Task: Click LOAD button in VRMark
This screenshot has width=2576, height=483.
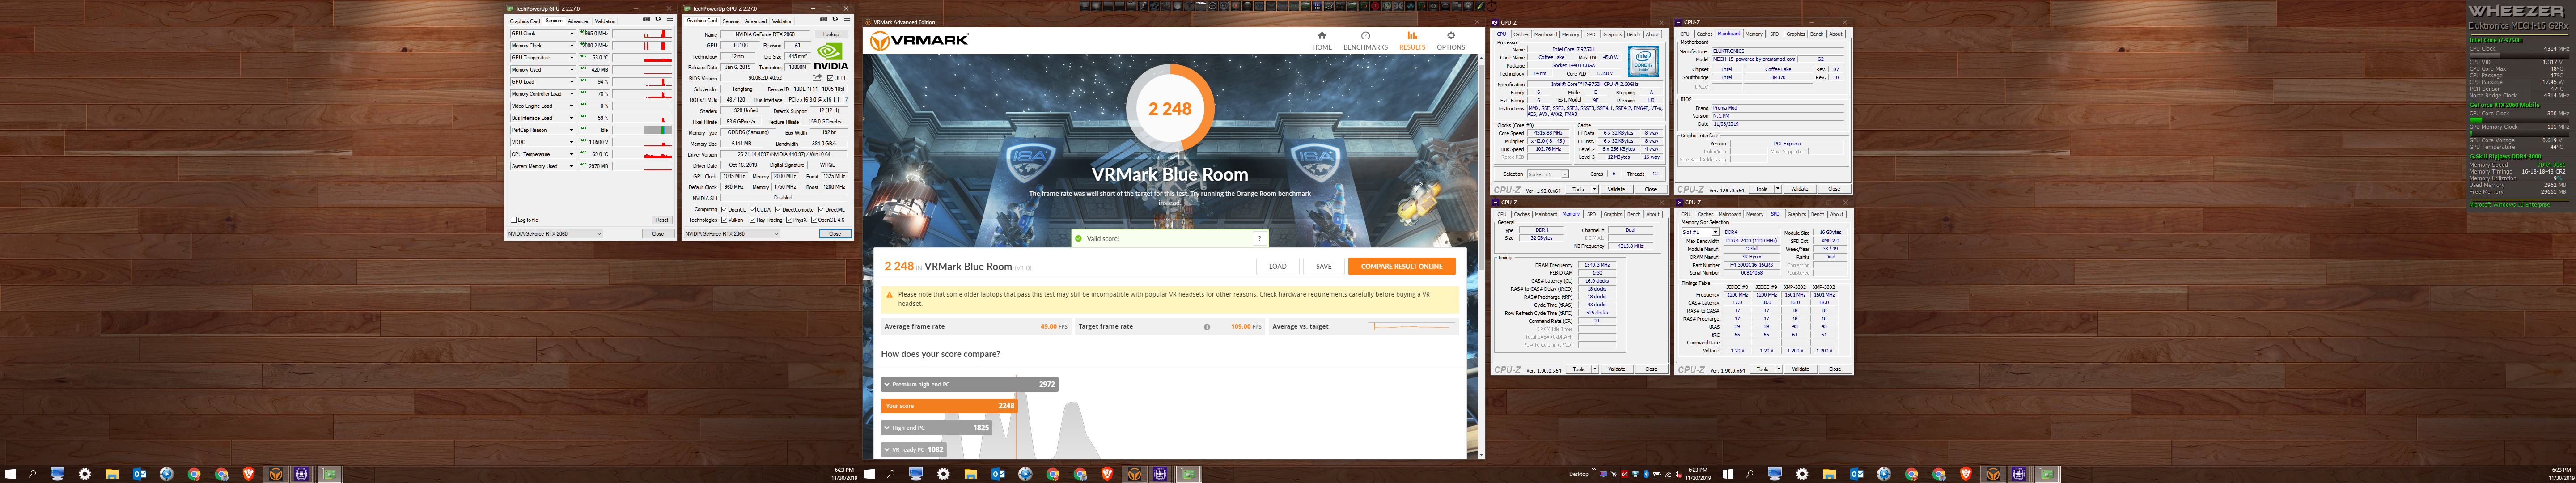Action: [x=1278, y=266]
